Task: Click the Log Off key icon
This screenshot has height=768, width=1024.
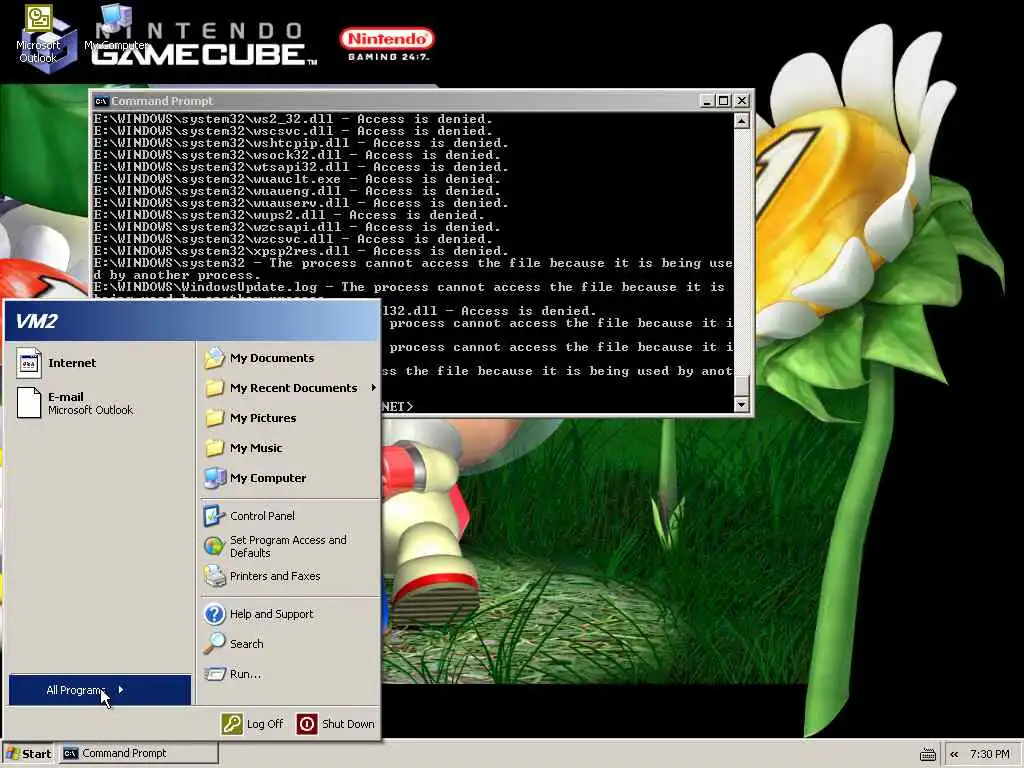Action: (232, 724)
